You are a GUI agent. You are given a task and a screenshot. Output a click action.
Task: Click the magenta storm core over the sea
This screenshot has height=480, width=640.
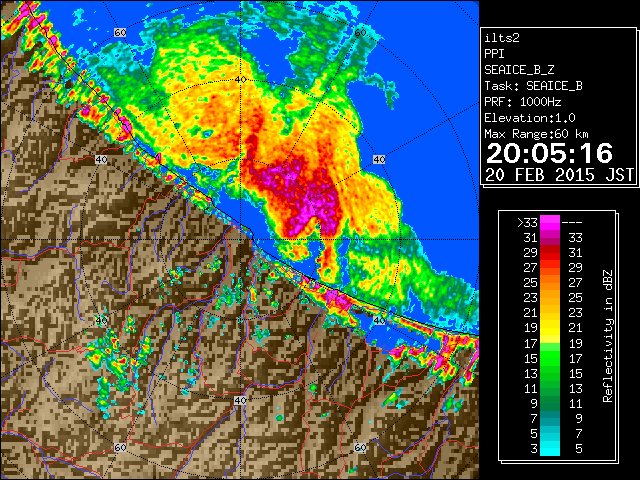coord(302,200)
